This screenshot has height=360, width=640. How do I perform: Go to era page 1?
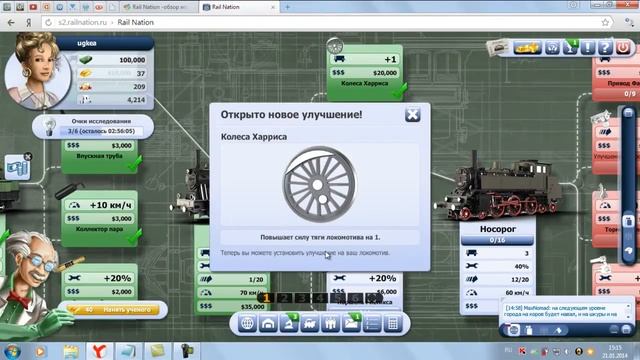[266, 298]
